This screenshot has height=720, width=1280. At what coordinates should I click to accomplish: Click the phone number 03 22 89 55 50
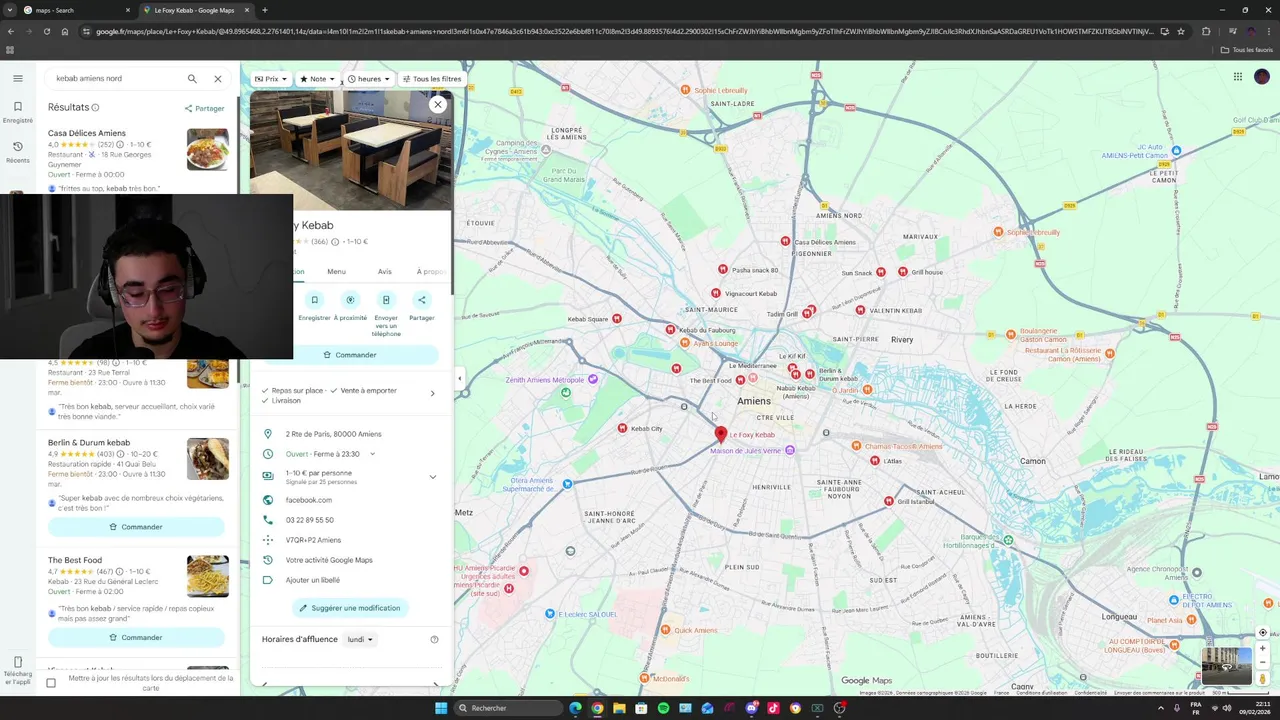pyautogui.click(x=310, y=520)
